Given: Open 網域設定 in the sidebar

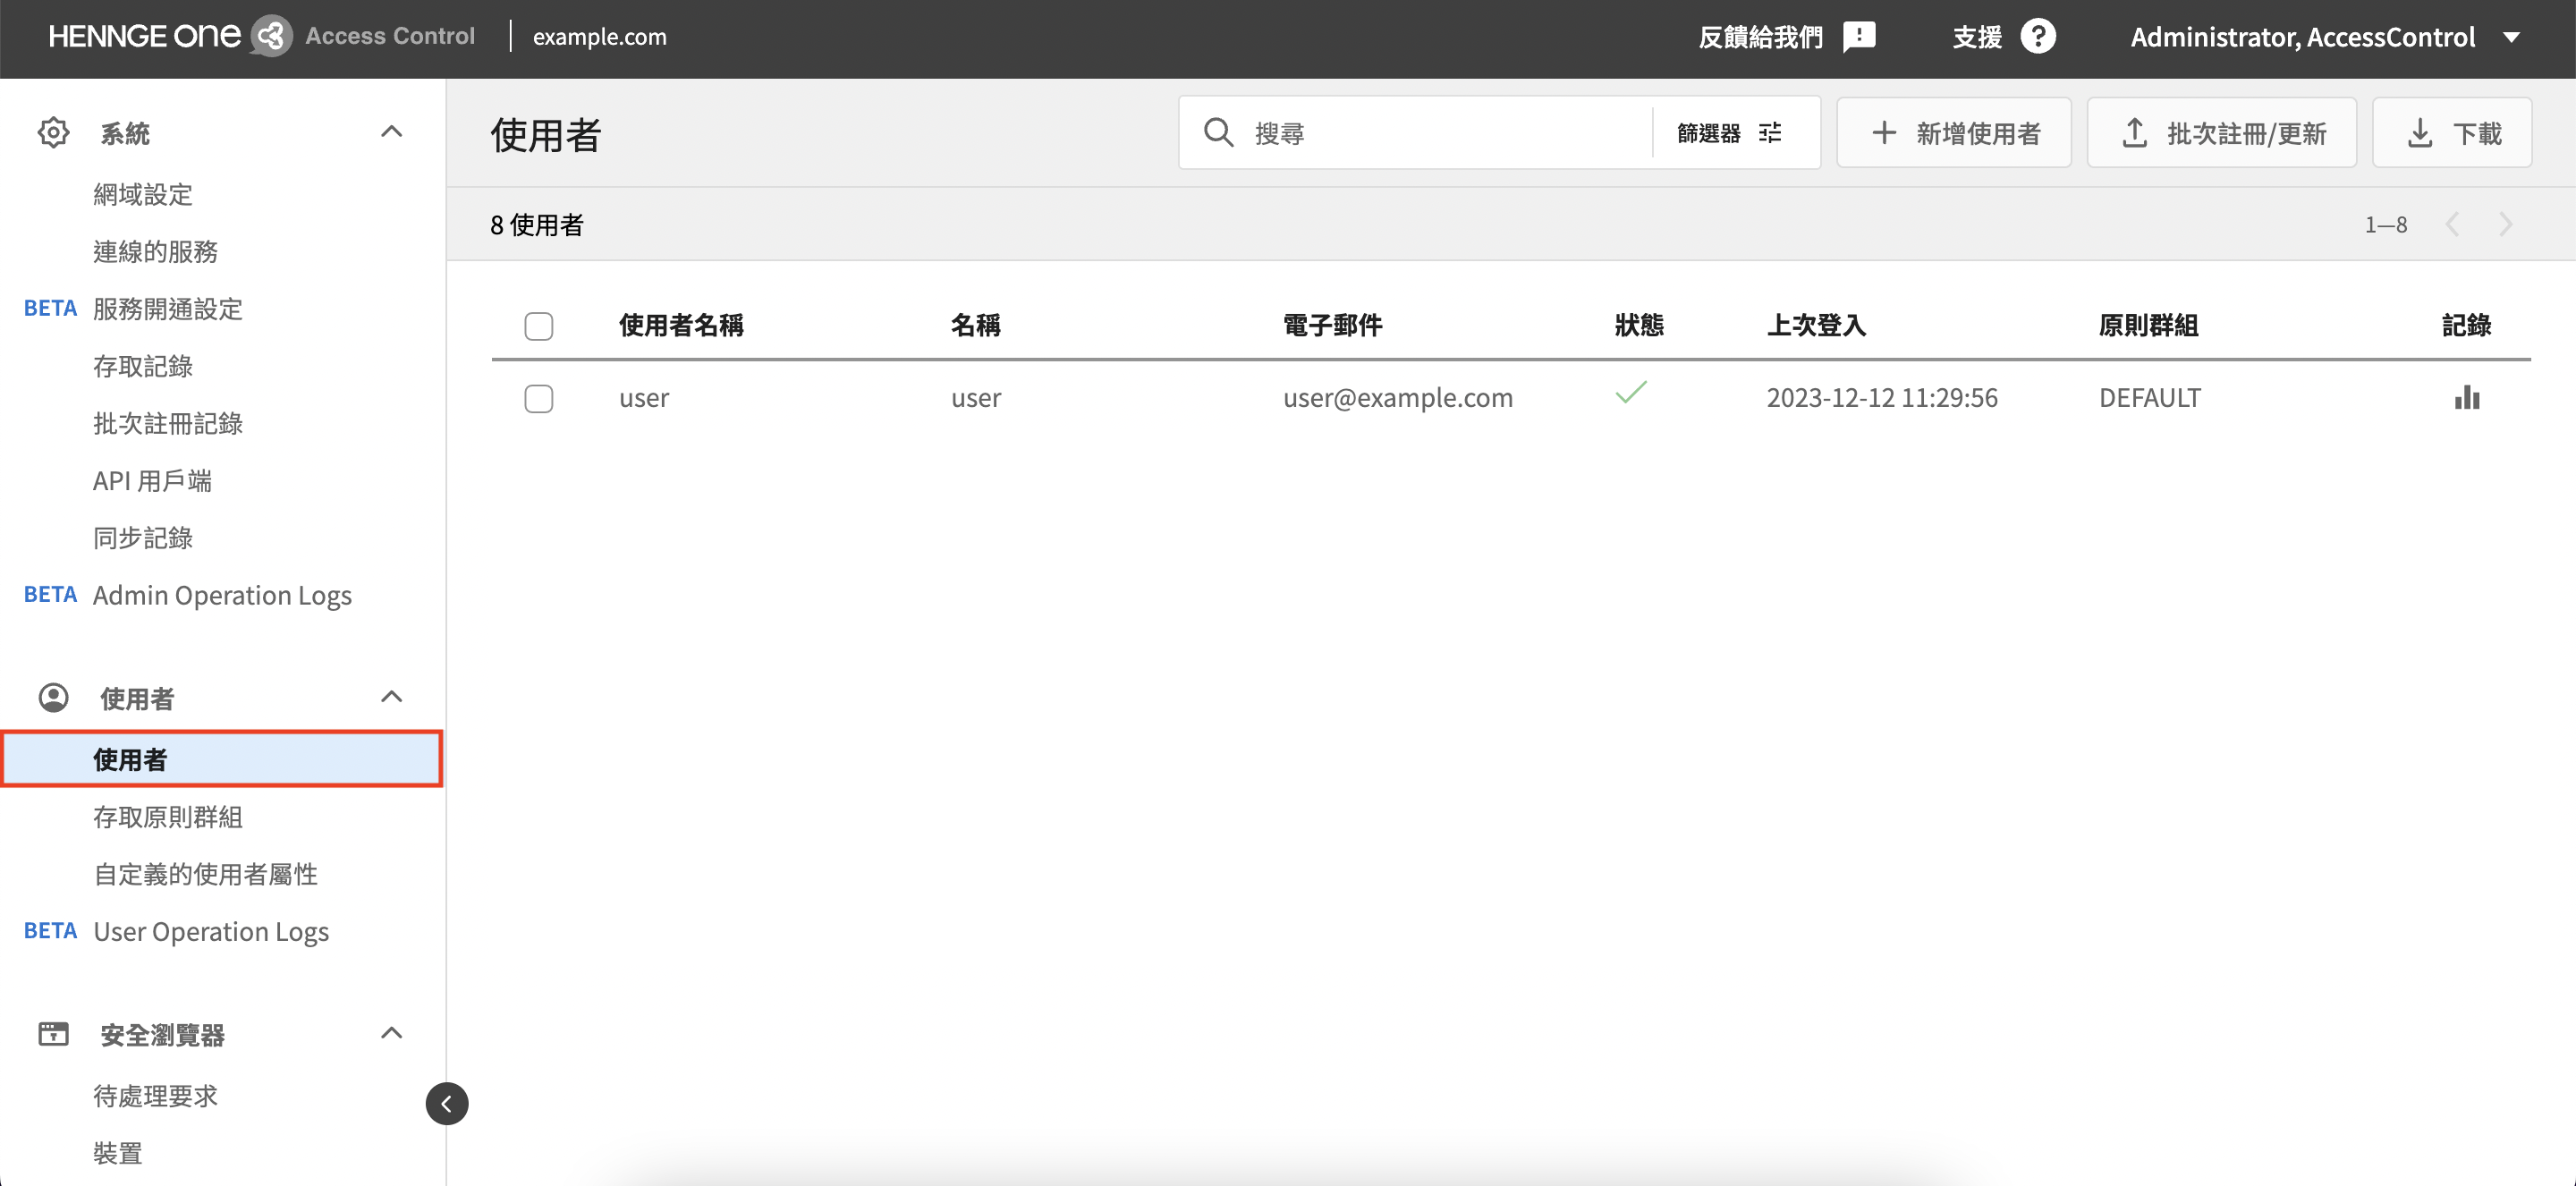Looking at the screenshot, I should [143, 194].
